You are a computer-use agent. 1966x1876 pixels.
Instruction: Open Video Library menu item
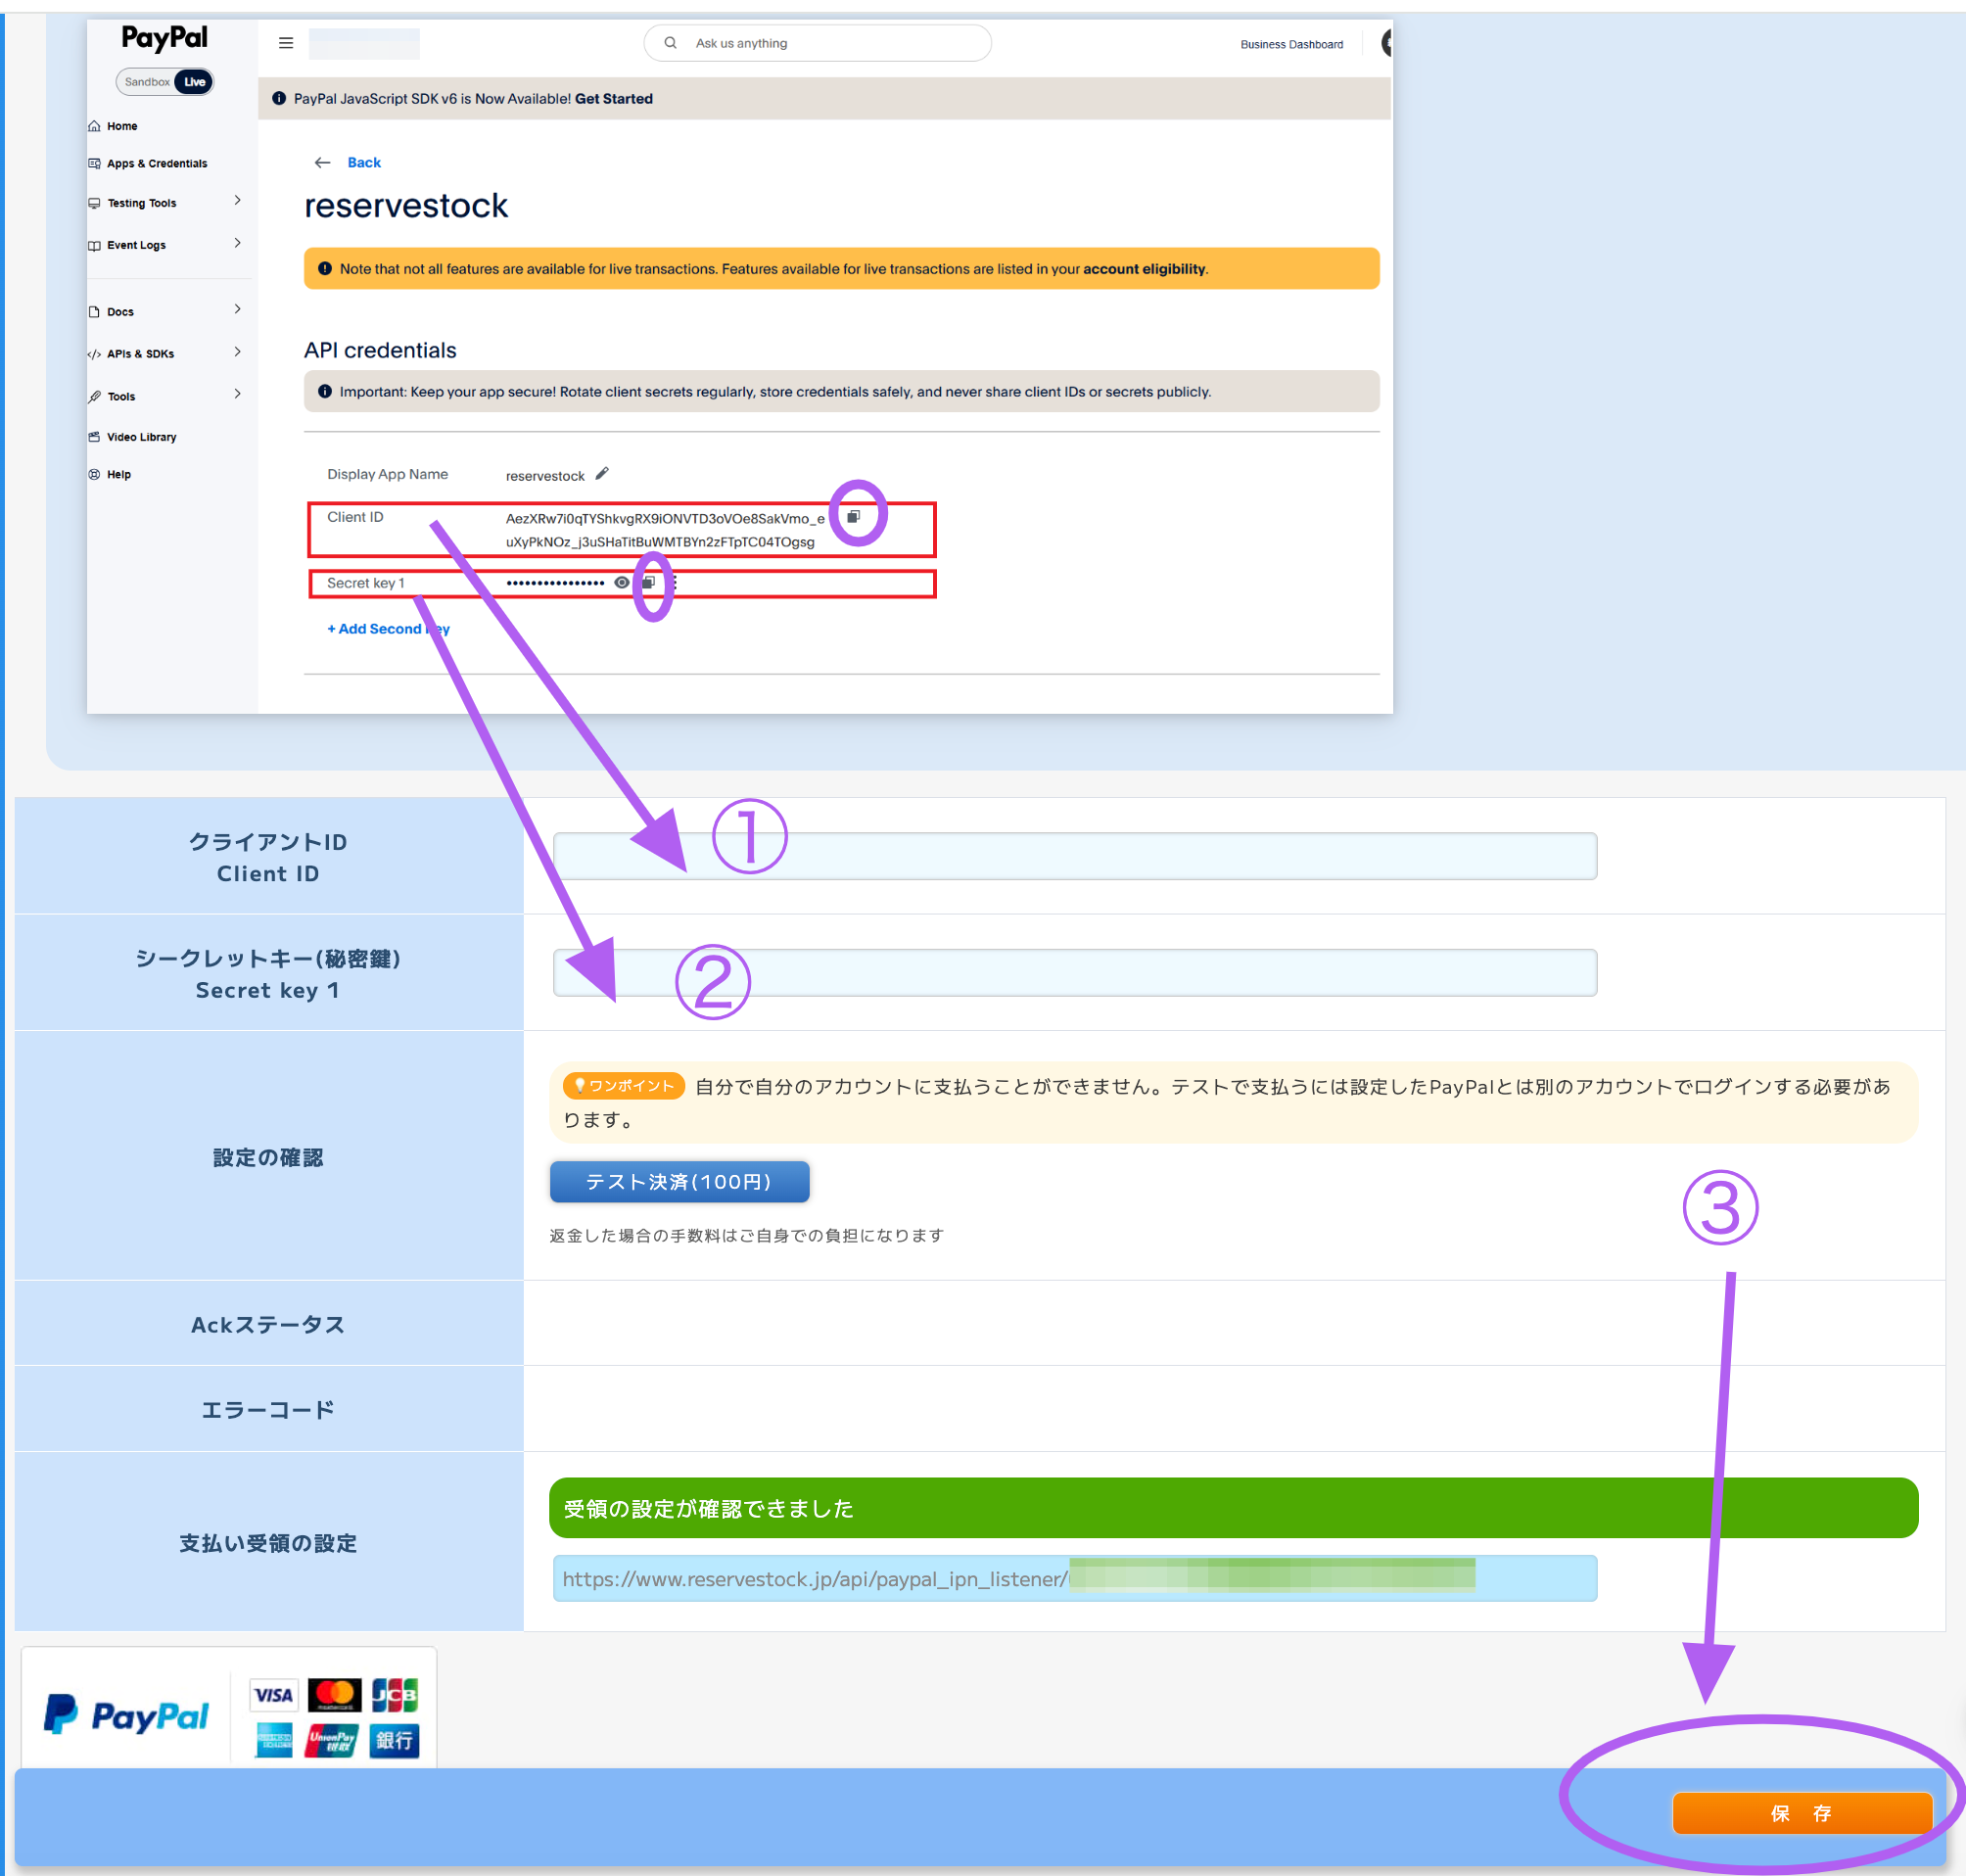141,437
